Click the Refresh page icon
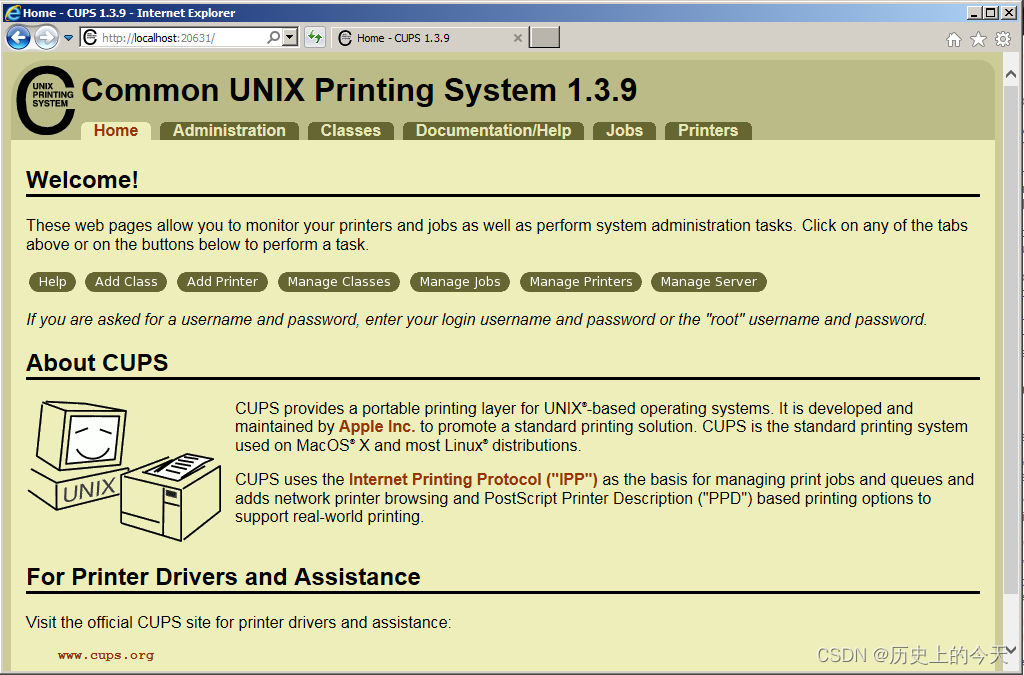 pos(315,38)
